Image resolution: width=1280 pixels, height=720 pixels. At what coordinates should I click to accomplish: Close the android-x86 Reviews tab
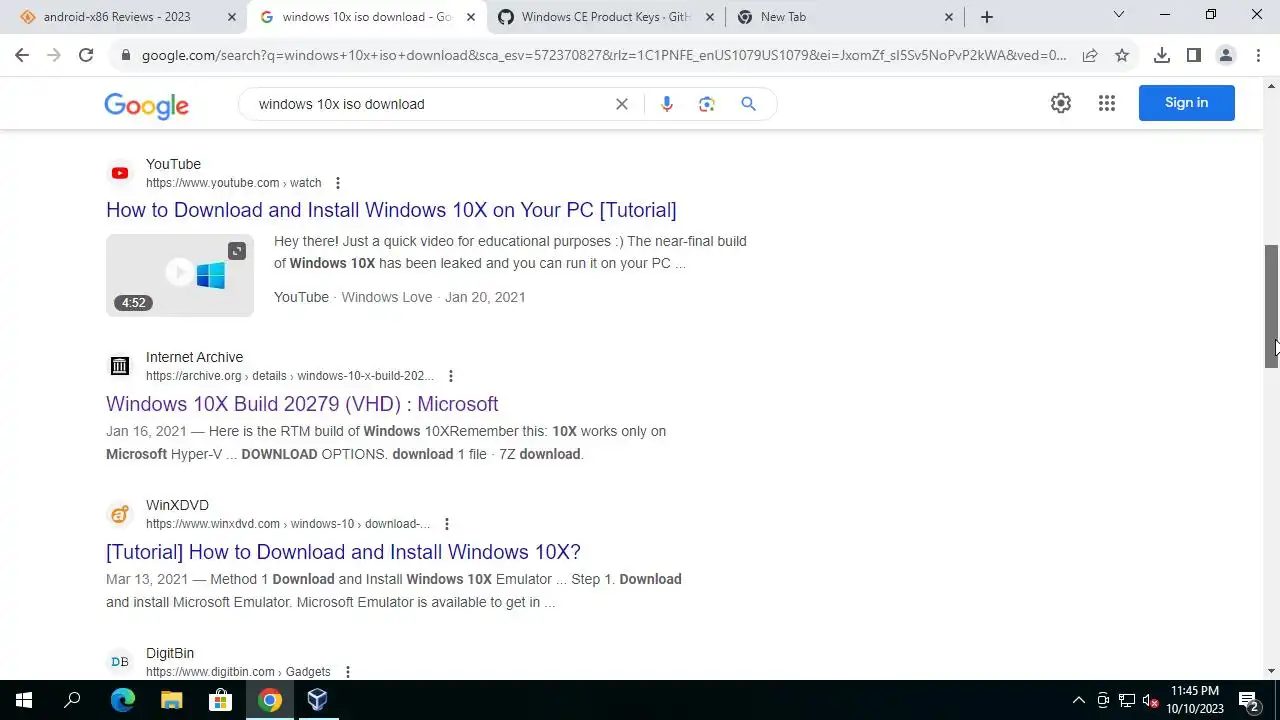[x=232, y=17]
